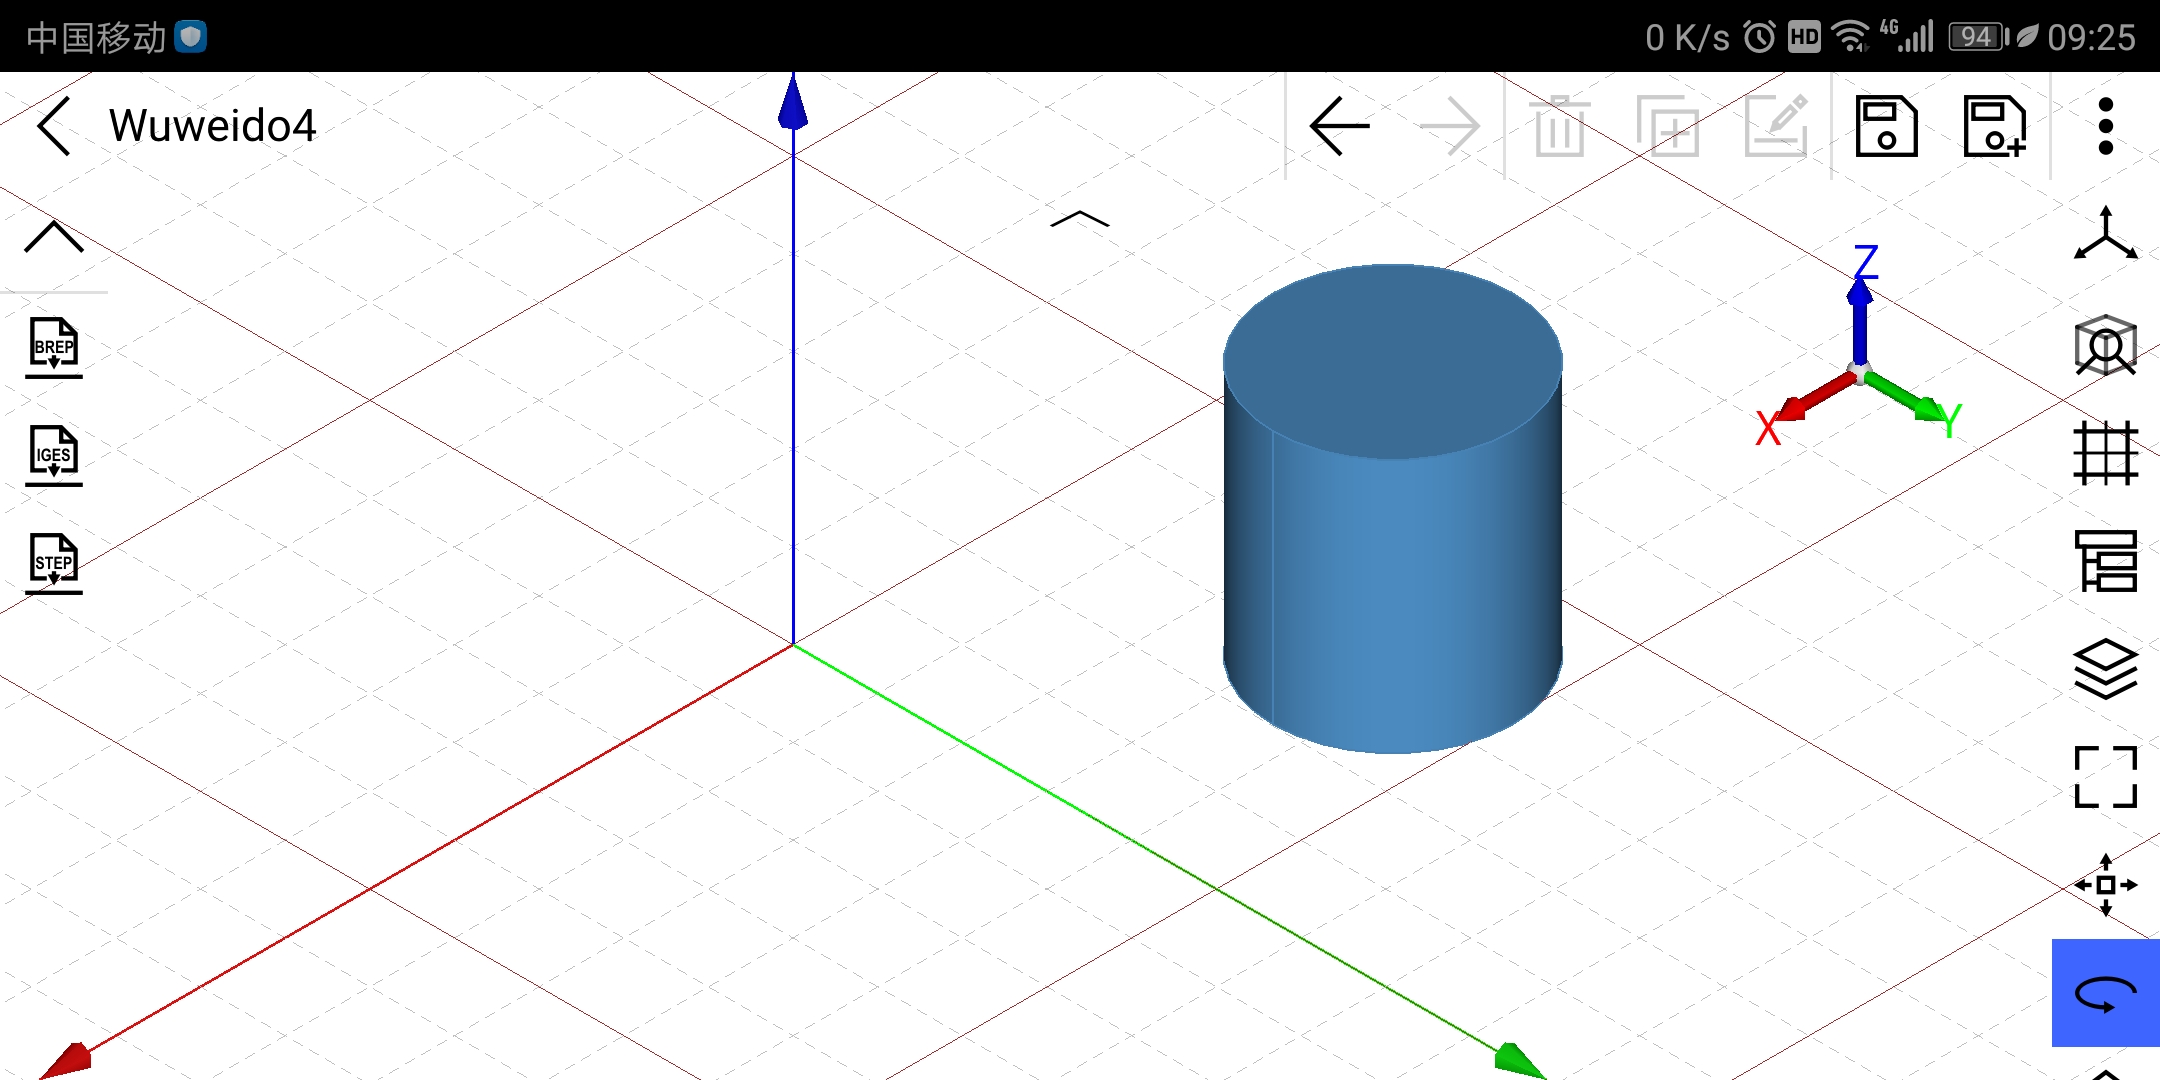Viewport: 2160px width, 1080px height.
Task: Click the Save As icon
Action: [x=1994, y=126]
